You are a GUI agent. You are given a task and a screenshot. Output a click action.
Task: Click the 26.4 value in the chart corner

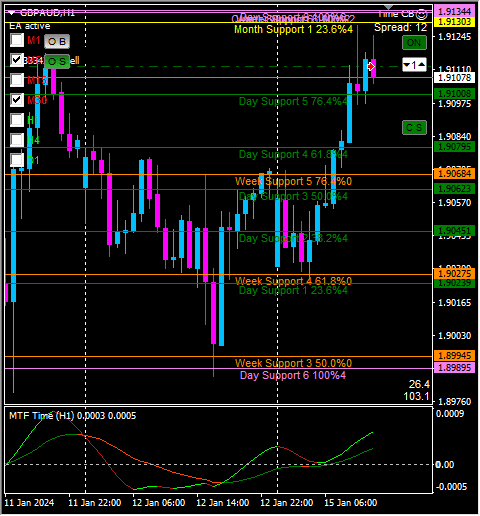(419, 385)
